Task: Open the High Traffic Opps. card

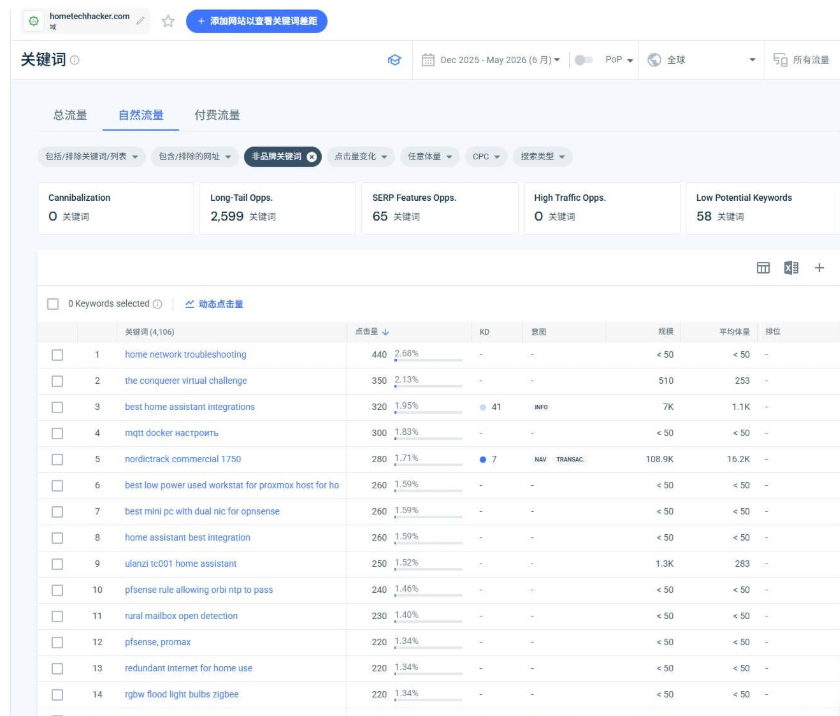Action: [x=602, y=208]
